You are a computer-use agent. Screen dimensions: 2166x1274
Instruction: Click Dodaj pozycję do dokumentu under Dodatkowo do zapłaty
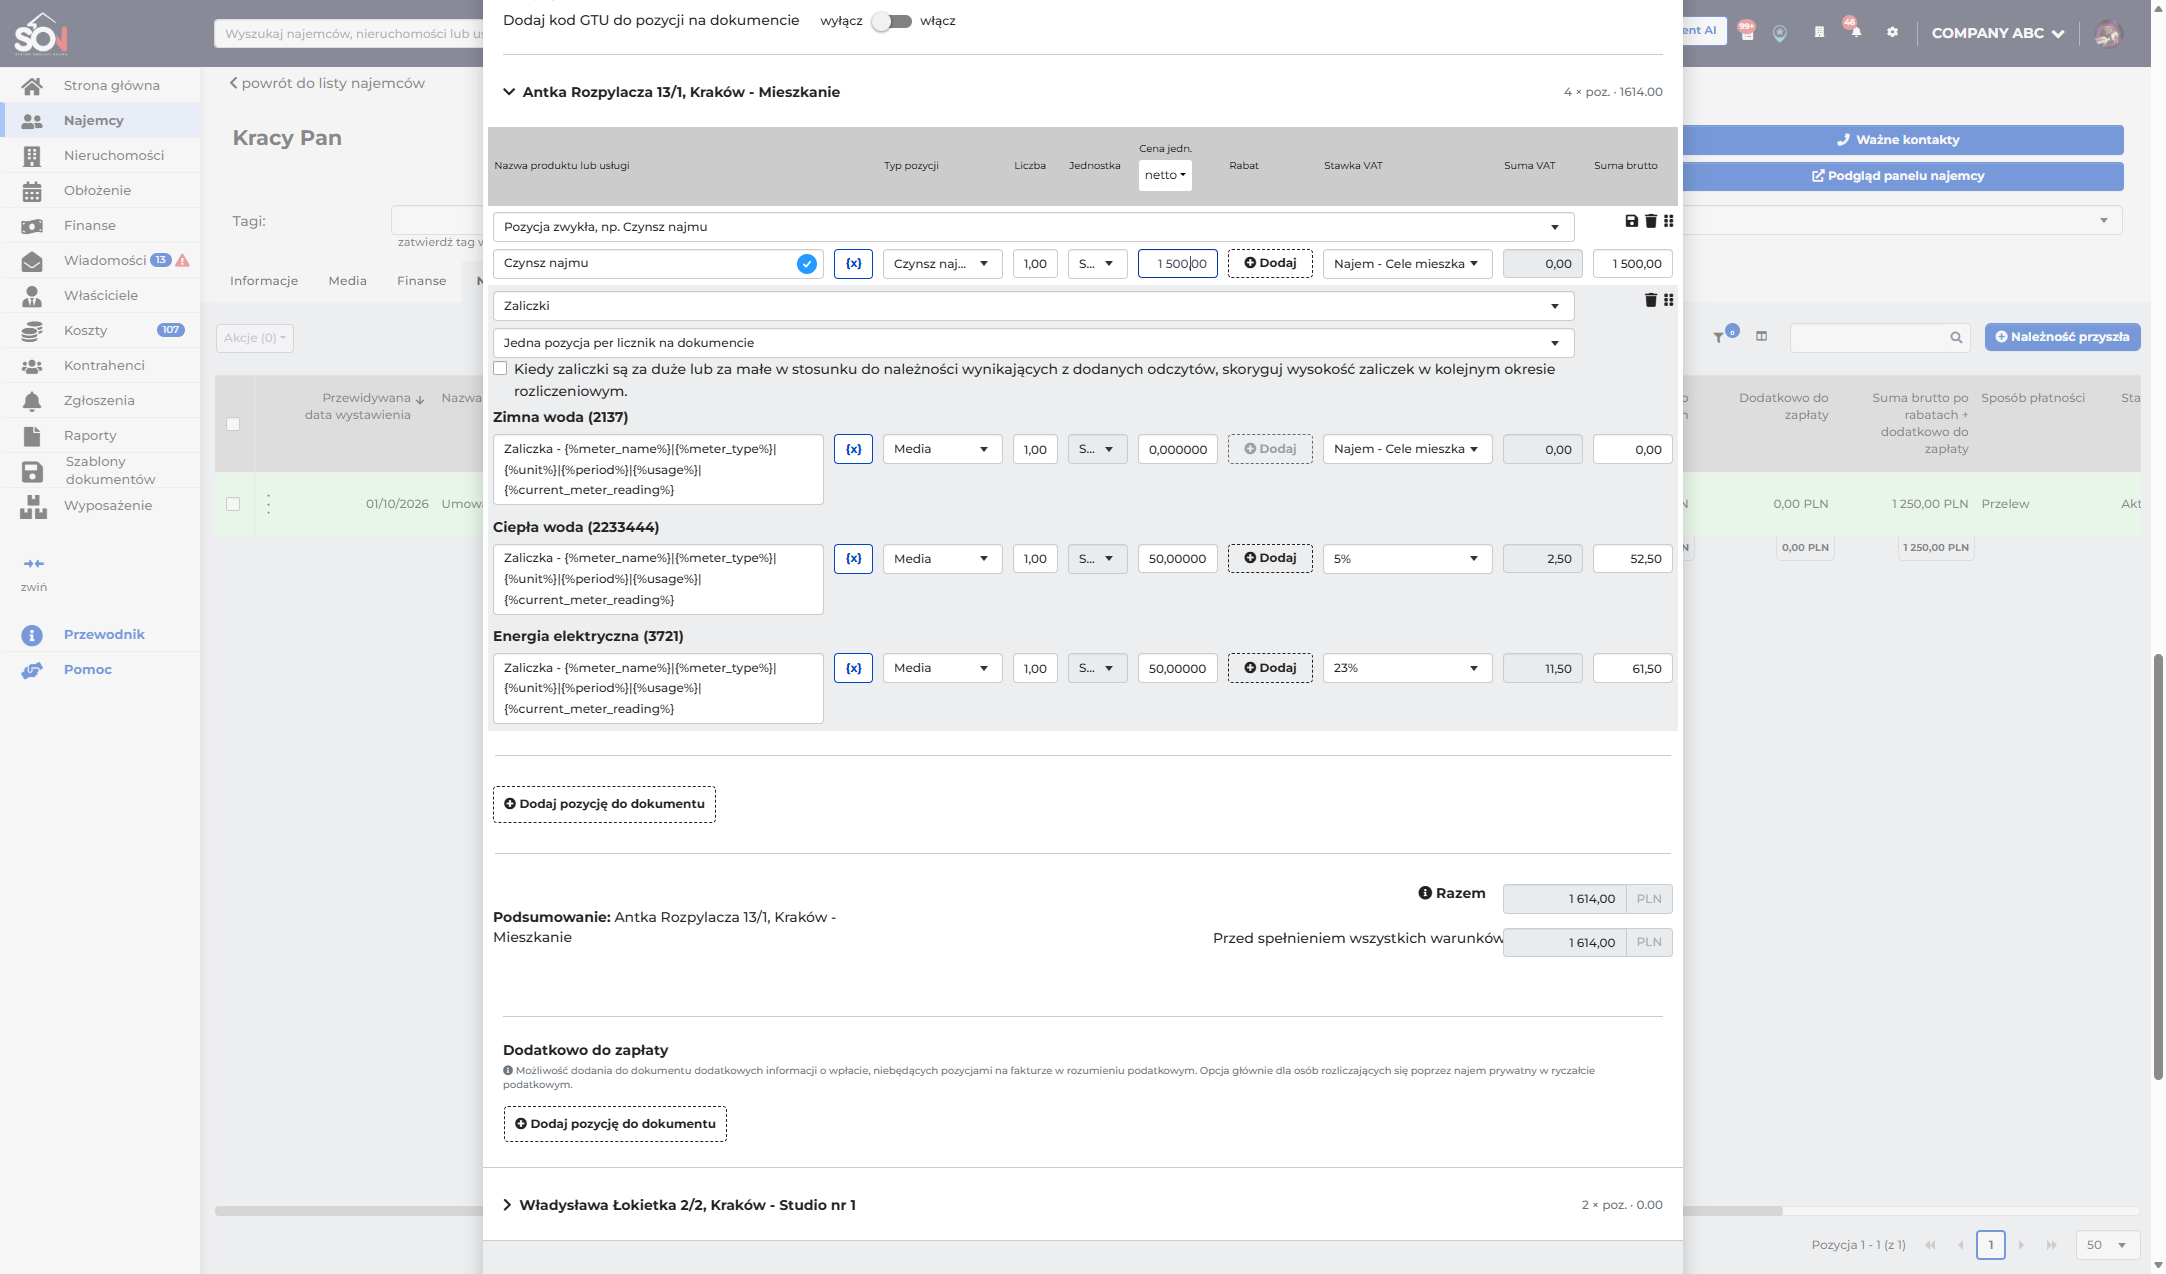point(615,1124)
